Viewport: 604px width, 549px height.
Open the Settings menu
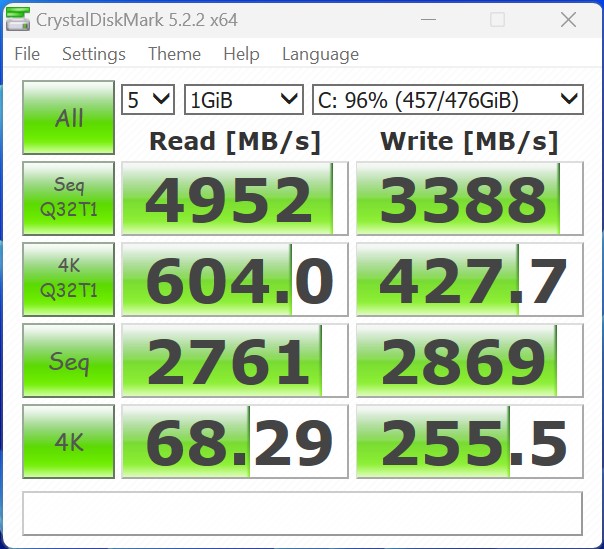click(94, 54)
